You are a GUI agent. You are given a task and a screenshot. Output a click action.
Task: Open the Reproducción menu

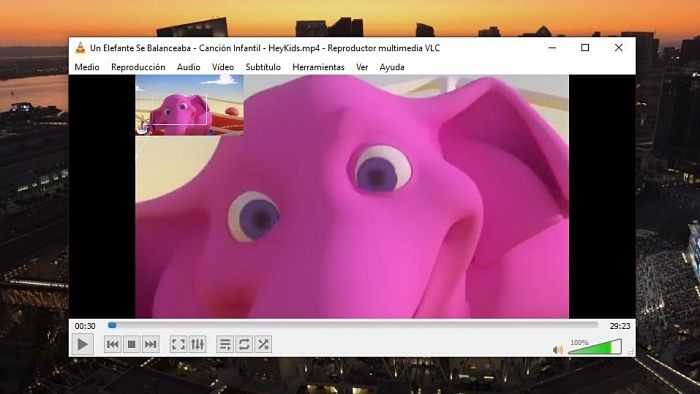(x=138, y=67)
